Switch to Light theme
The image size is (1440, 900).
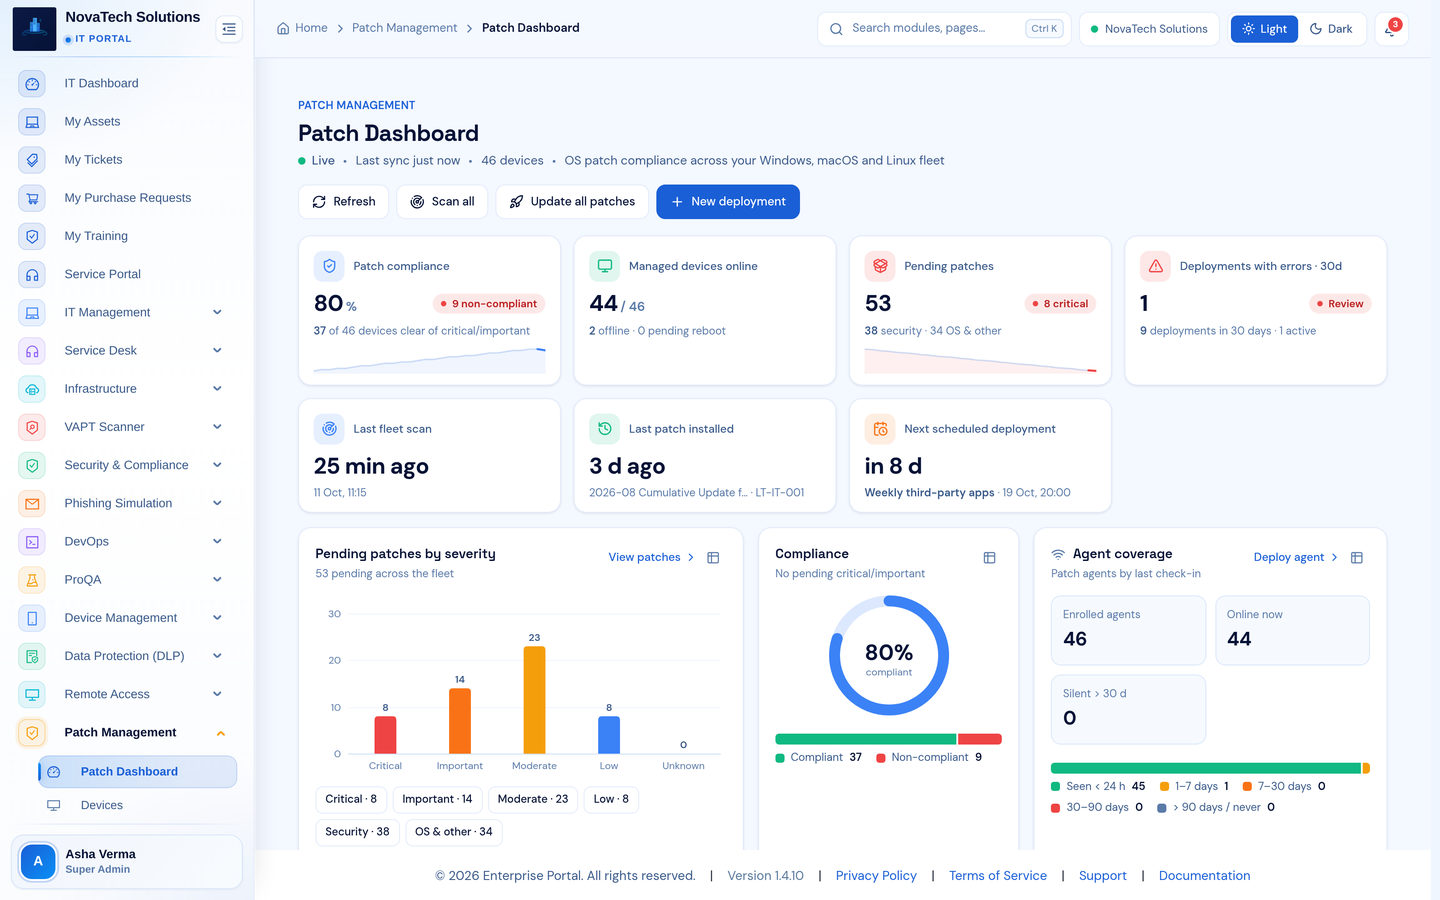1264,29
